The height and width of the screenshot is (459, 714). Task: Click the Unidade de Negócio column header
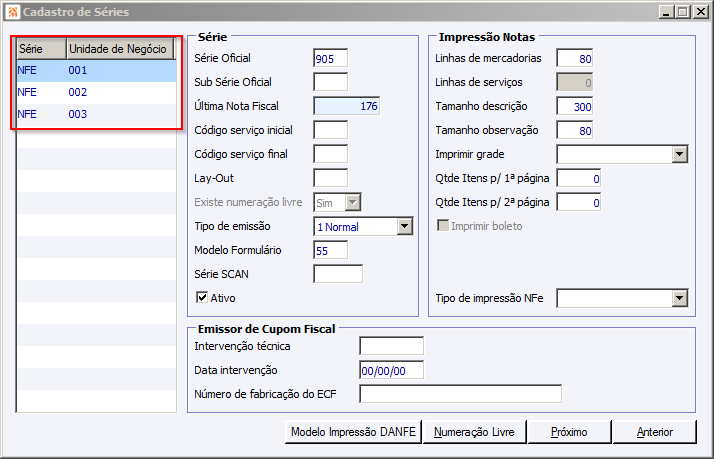(119, 48)
